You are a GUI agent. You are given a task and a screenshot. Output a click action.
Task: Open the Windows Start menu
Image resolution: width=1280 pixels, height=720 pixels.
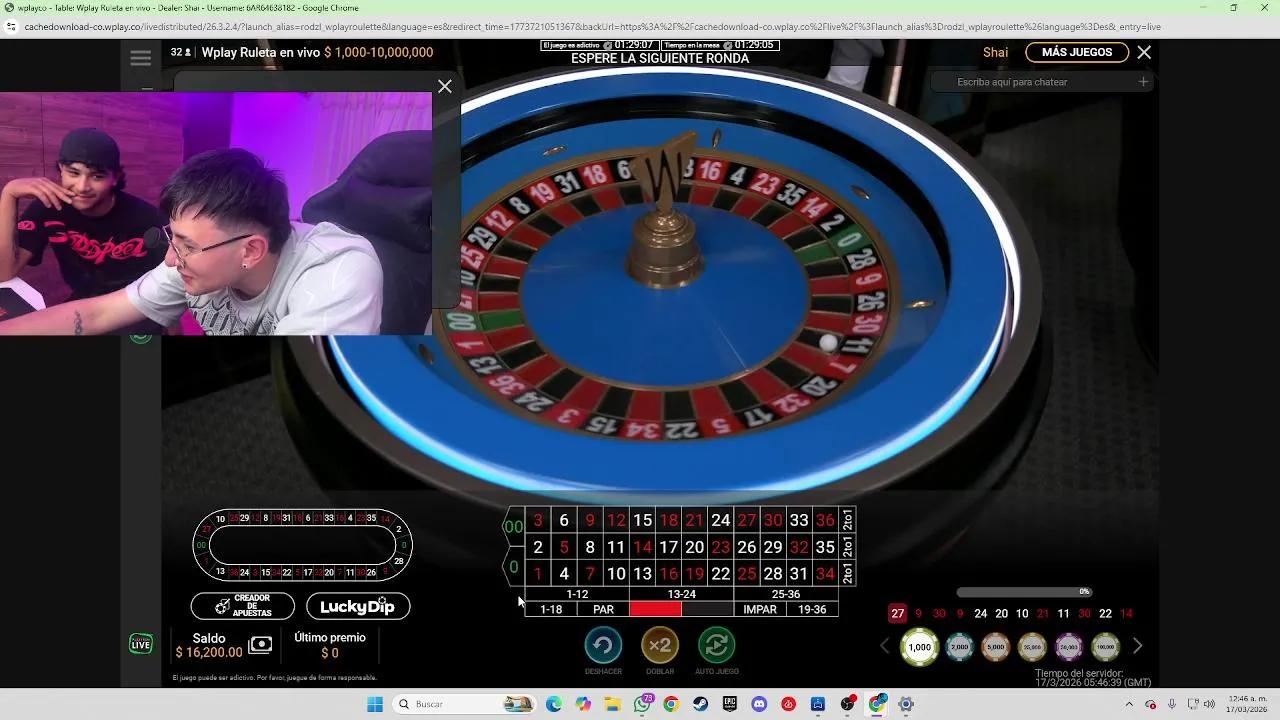coord(374,703)
